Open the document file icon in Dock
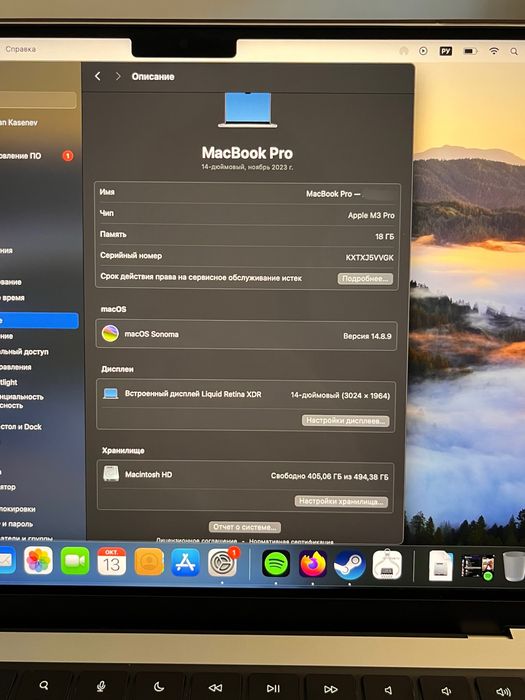The image size is (525, 700). (441, 566)
